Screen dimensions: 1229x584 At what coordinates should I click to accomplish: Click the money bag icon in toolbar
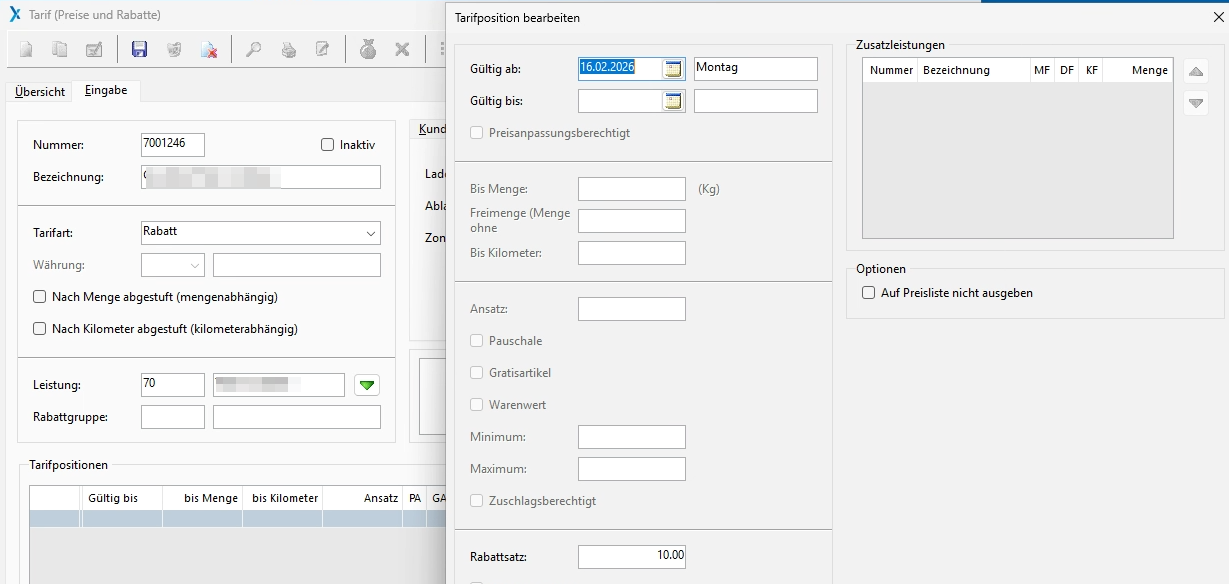coord(368,49)
